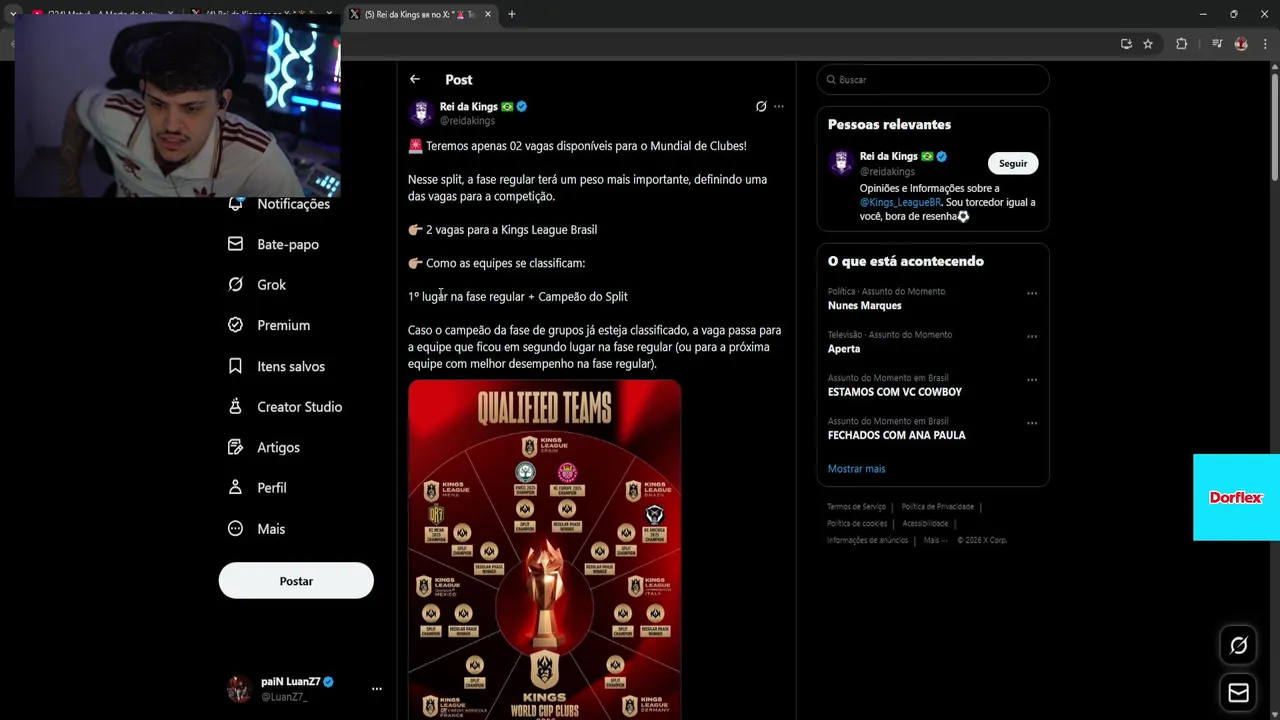
Task: Open Termos de Serviço link
Action: 856,507
